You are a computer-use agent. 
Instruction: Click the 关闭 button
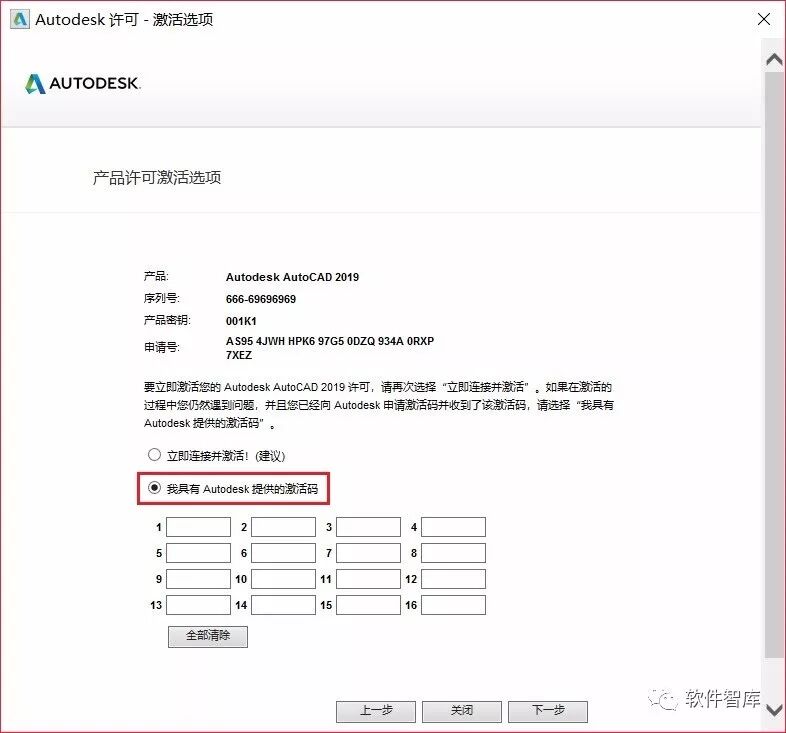click(462, 711)
